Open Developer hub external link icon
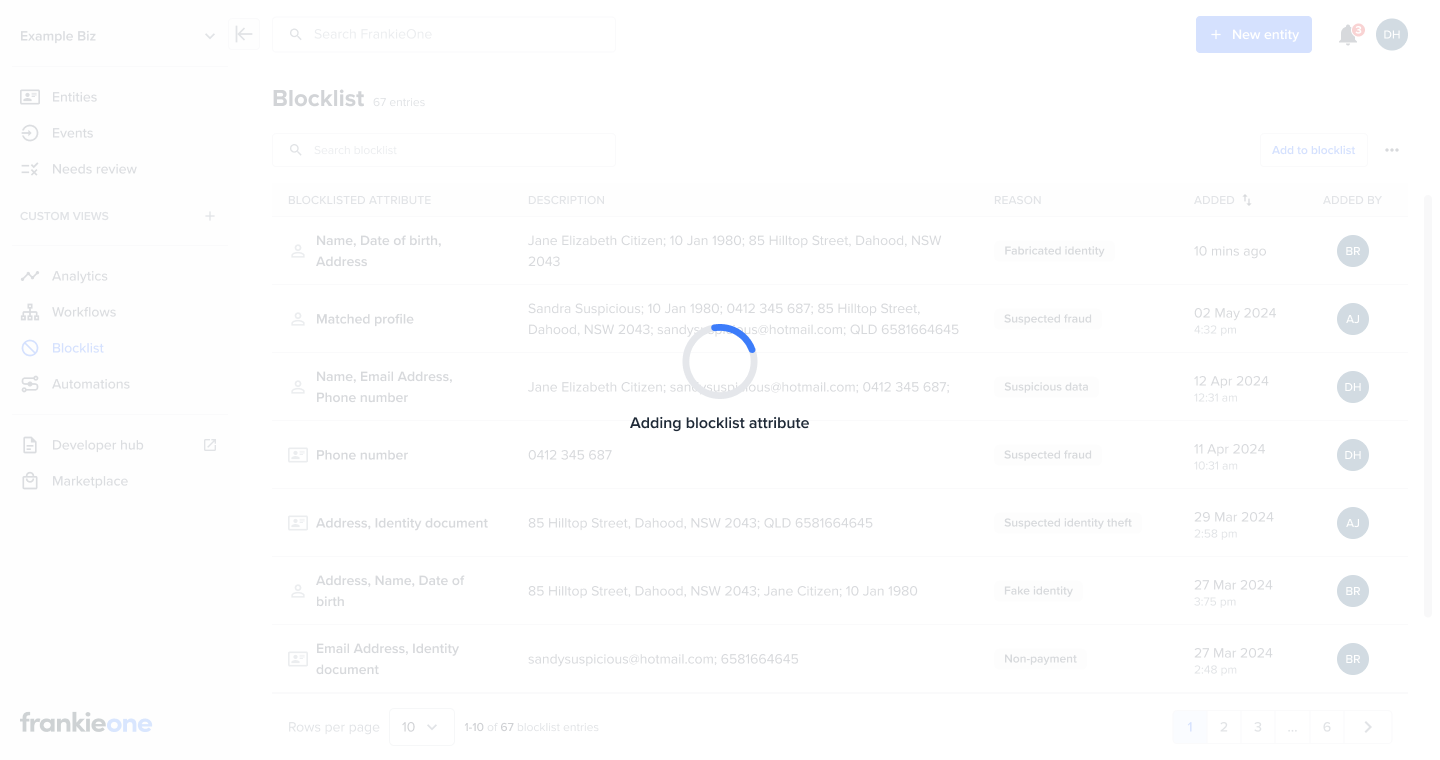The image size is (1440, 760). (210, 445)
